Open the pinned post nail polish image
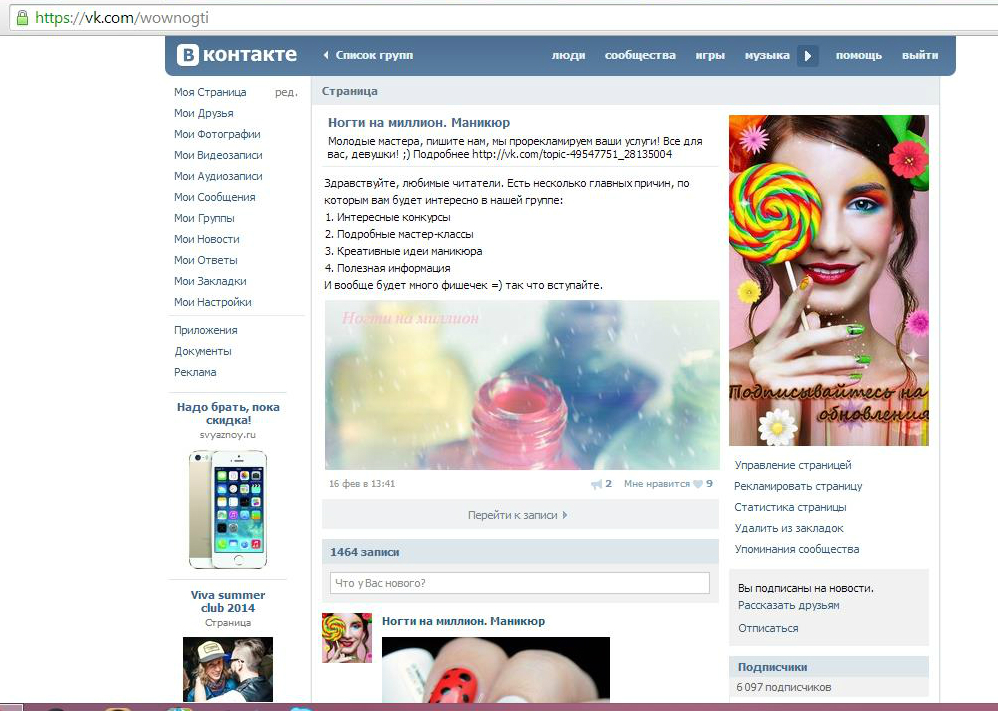998x711 pixels. pos(522,385)
